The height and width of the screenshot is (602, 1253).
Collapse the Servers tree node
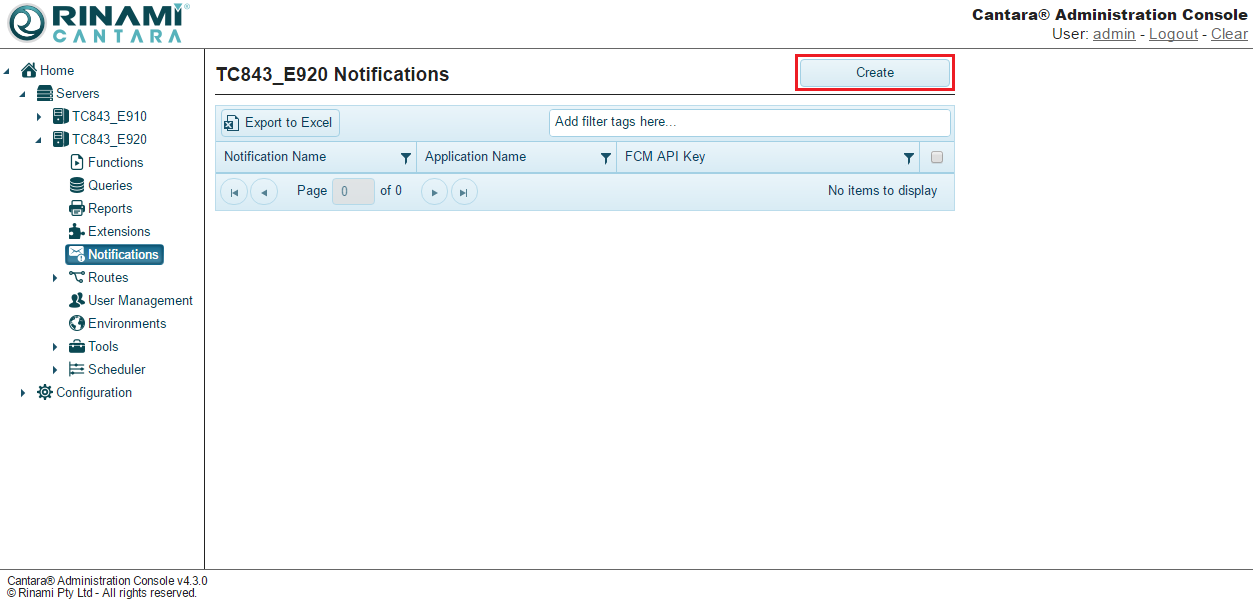pyautogui.click(x=23, y=94)
